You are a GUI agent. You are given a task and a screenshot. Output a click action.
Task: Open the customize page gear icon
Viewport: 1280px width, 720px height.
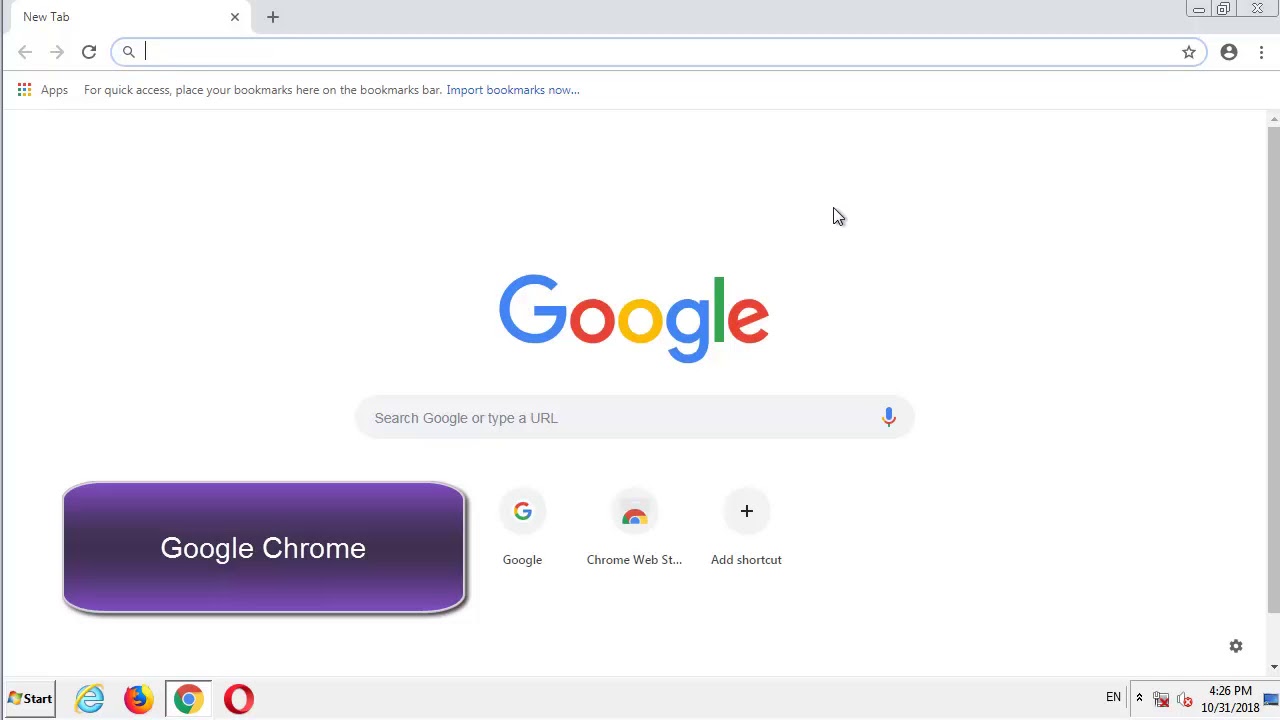pyautogui.click(x=1236, y=646)
